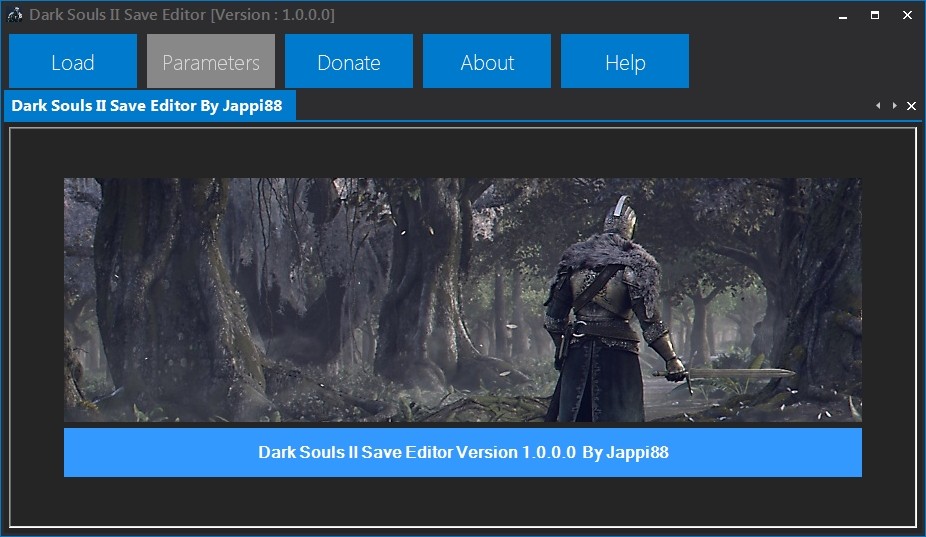The image size is (926, 537).
Task: Open the Parameters section
Action: click(x=211, y=61)
